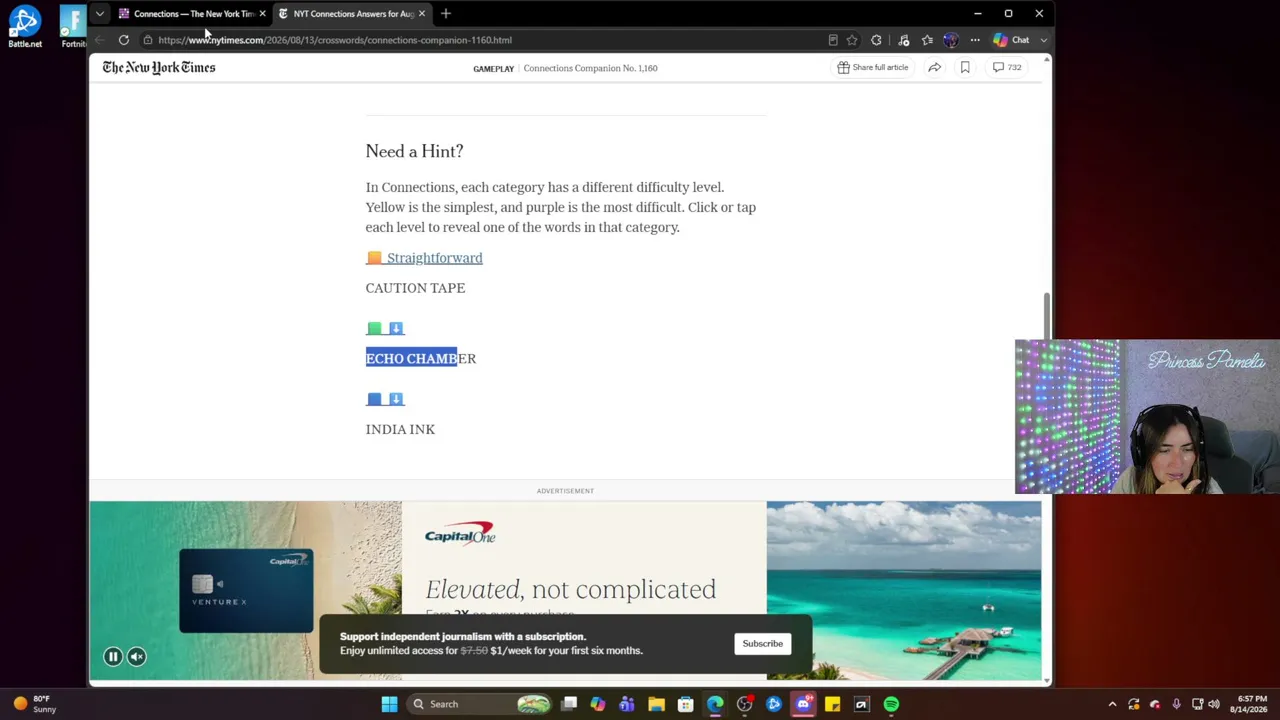Unmute the ad video sound

point(137,657)
